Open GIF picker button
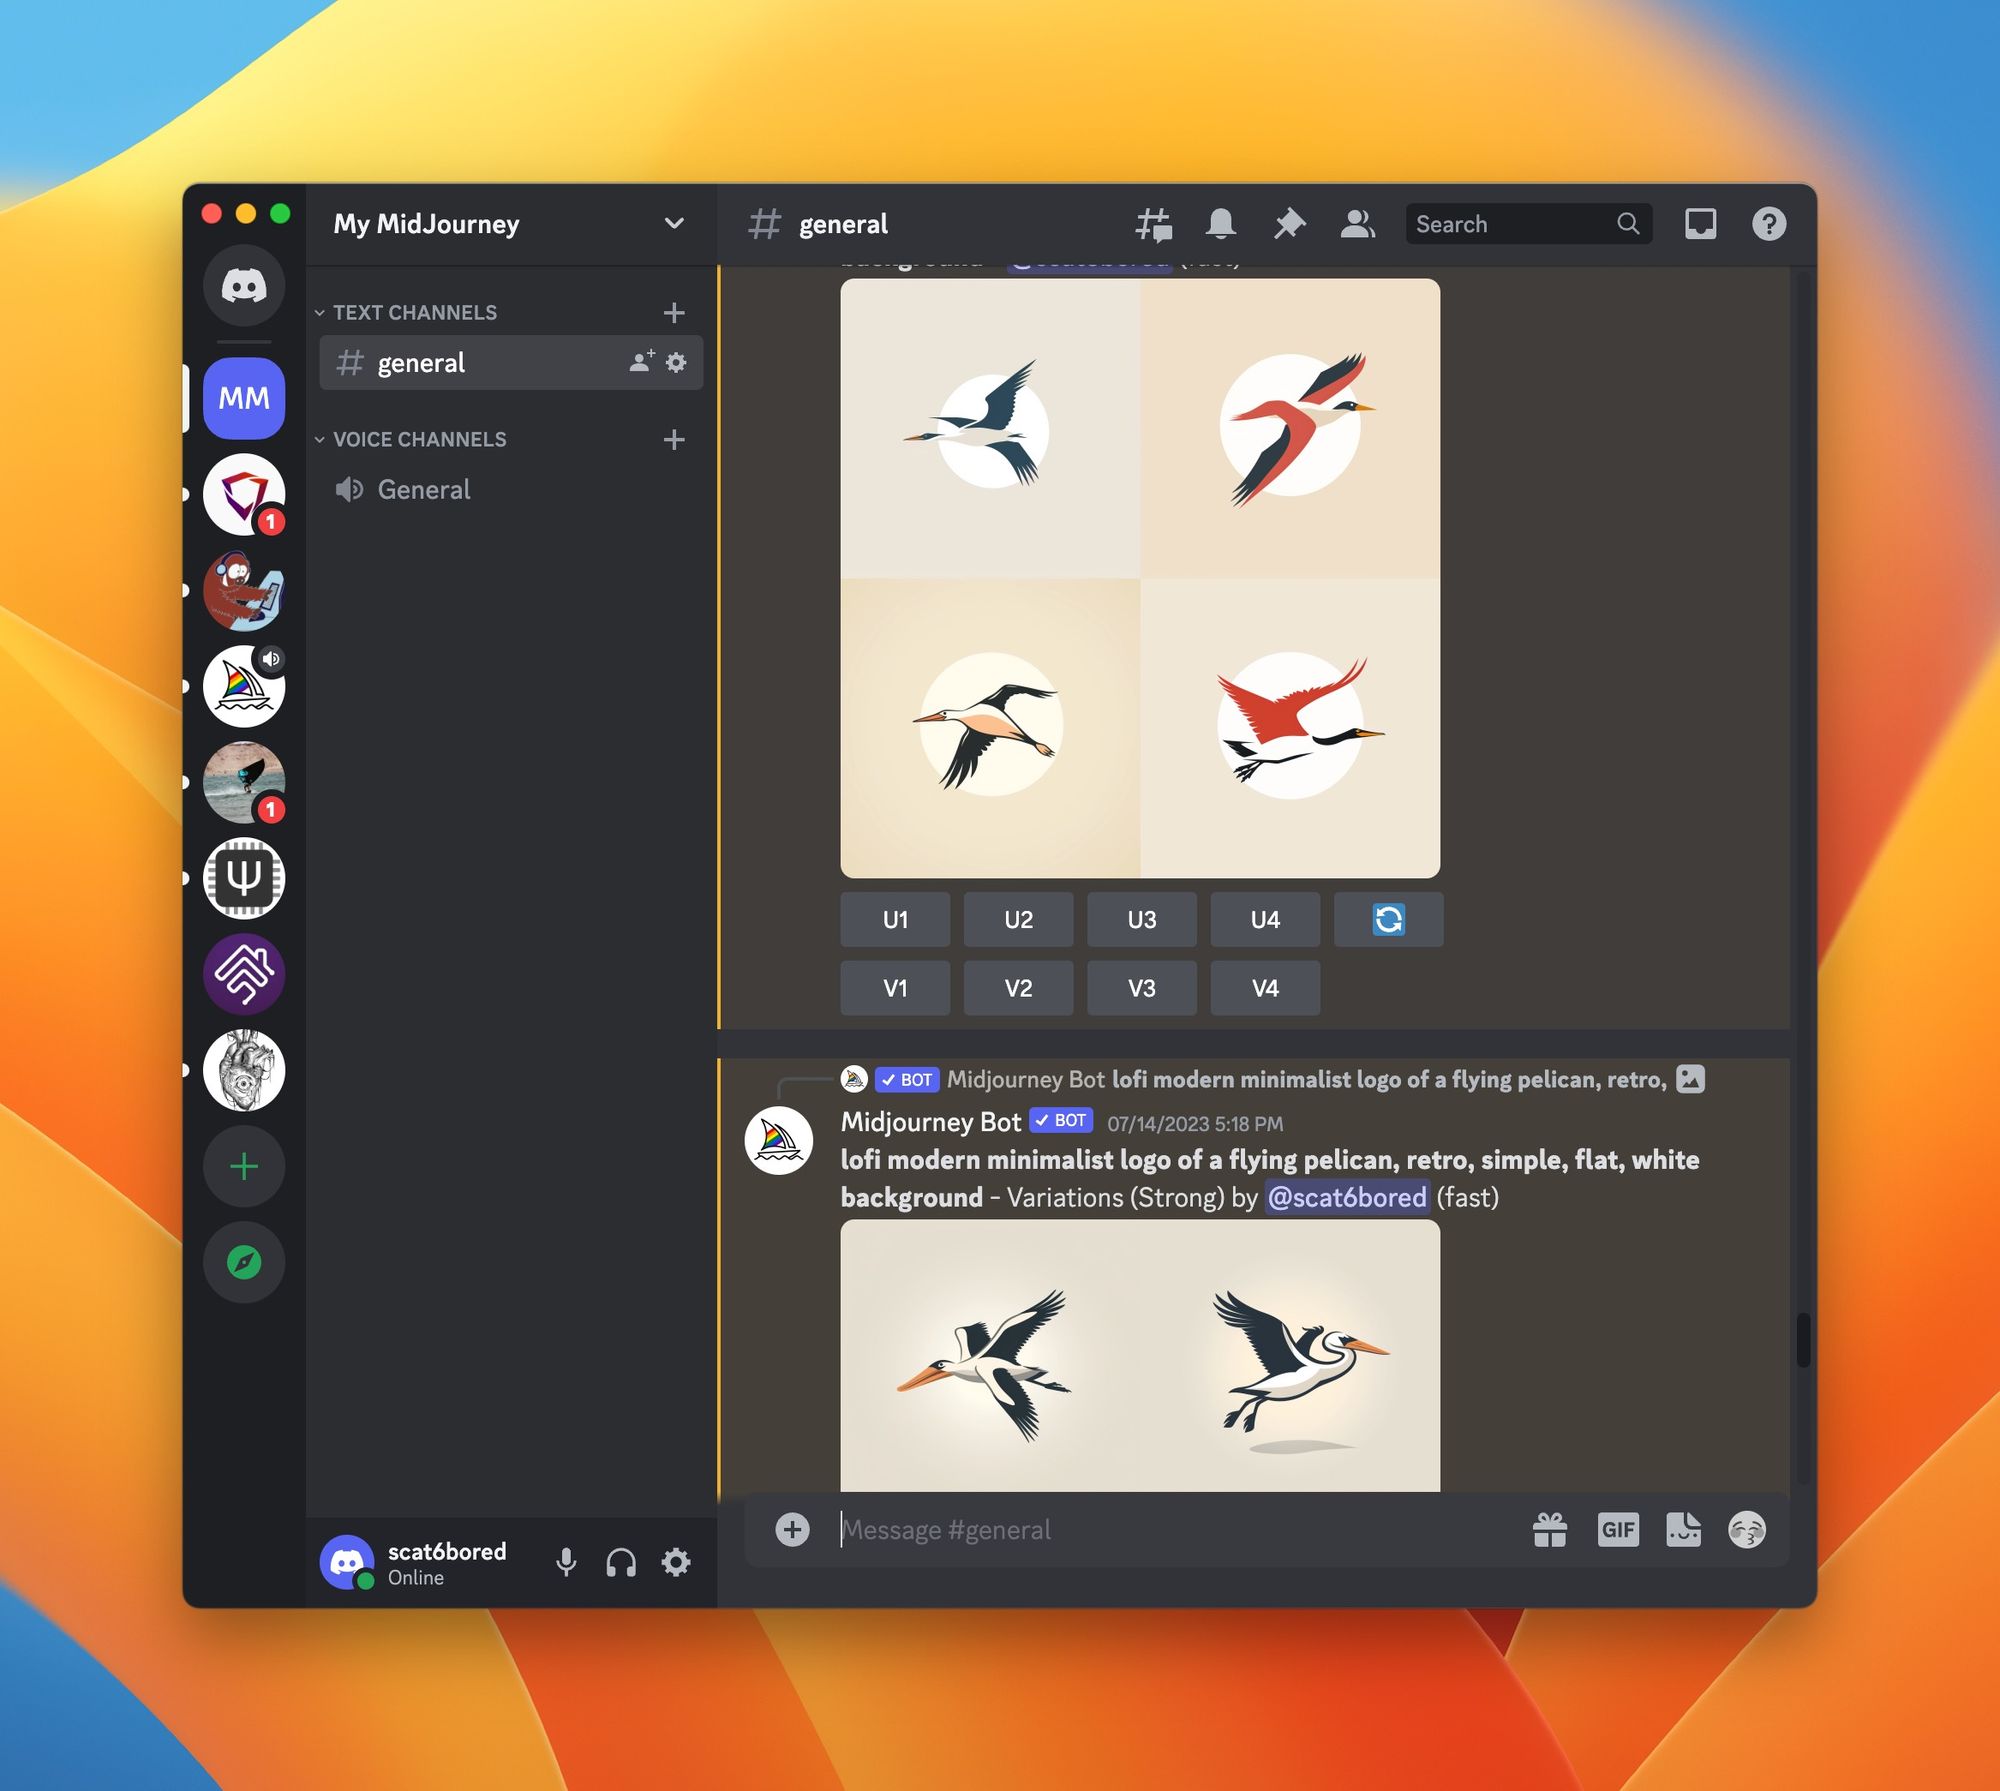The image size is (2000, 1791). [x=1618, y=1530]
